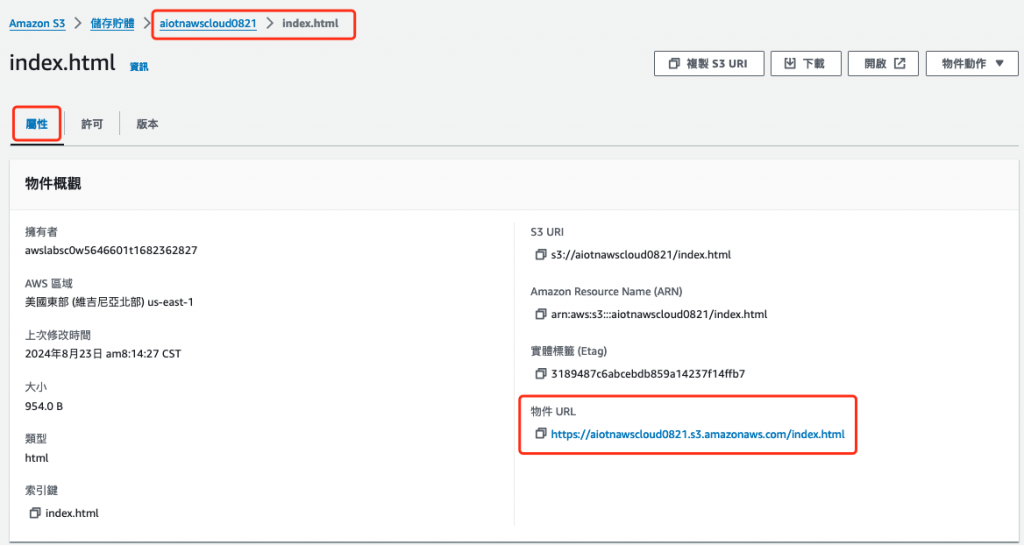Open the object with 開啟 button
The image size is (1024, 545).
click(x=883, y=63)
